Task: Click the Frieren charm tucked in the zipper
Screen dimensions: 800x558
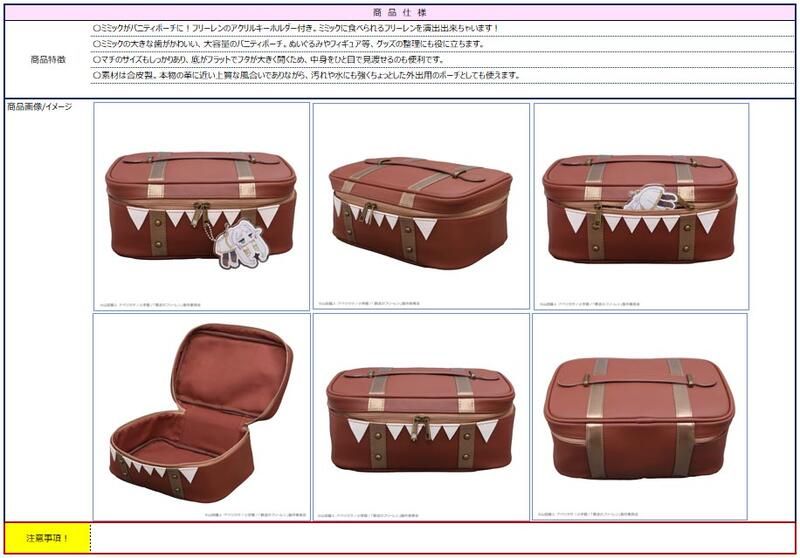Action: 651,197
